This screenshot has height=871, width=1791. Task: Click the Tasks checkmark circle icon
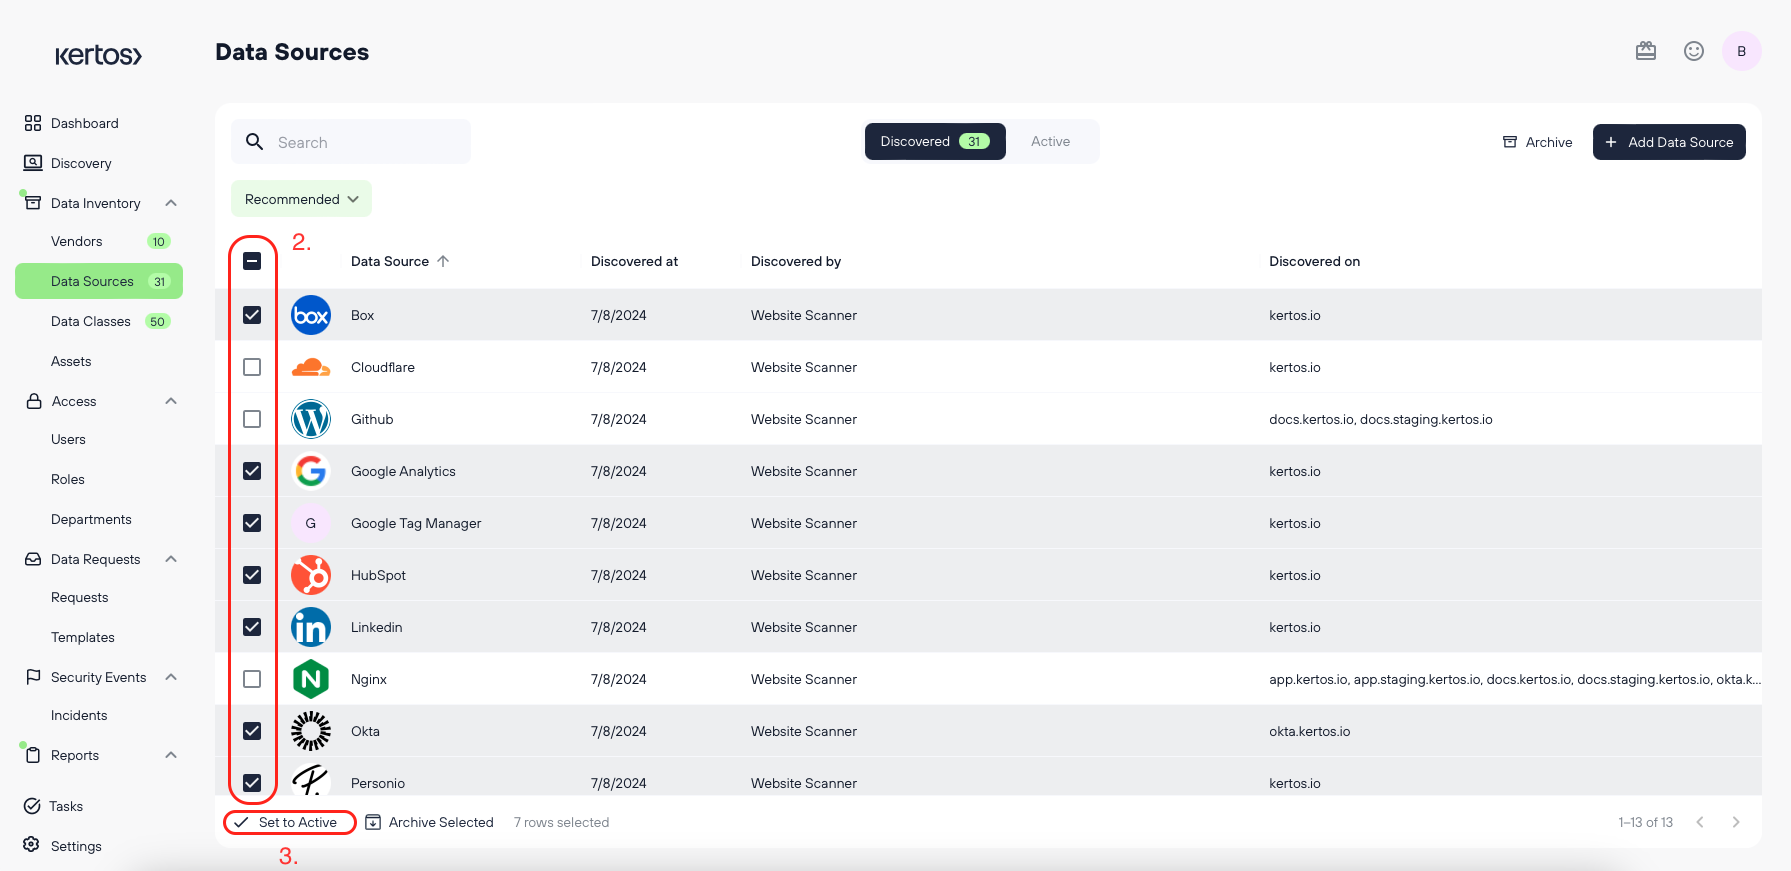point(32,806)
